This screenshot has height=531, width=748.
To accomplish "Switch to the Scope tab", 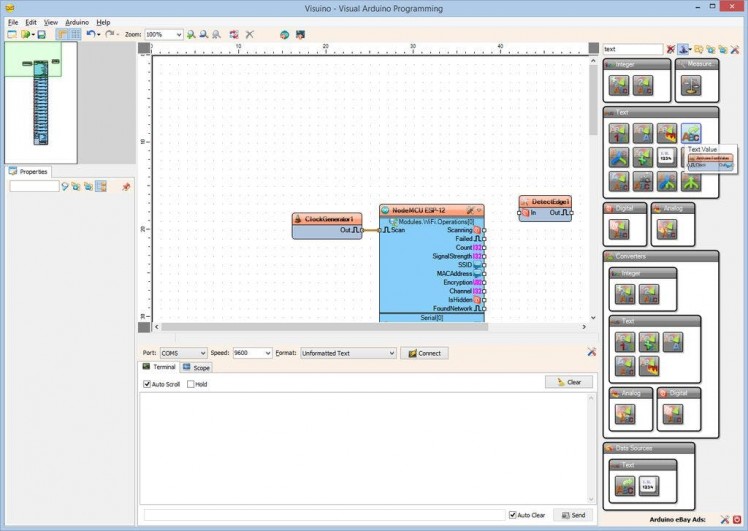I will pyautogui.click(x=196, y=367).
